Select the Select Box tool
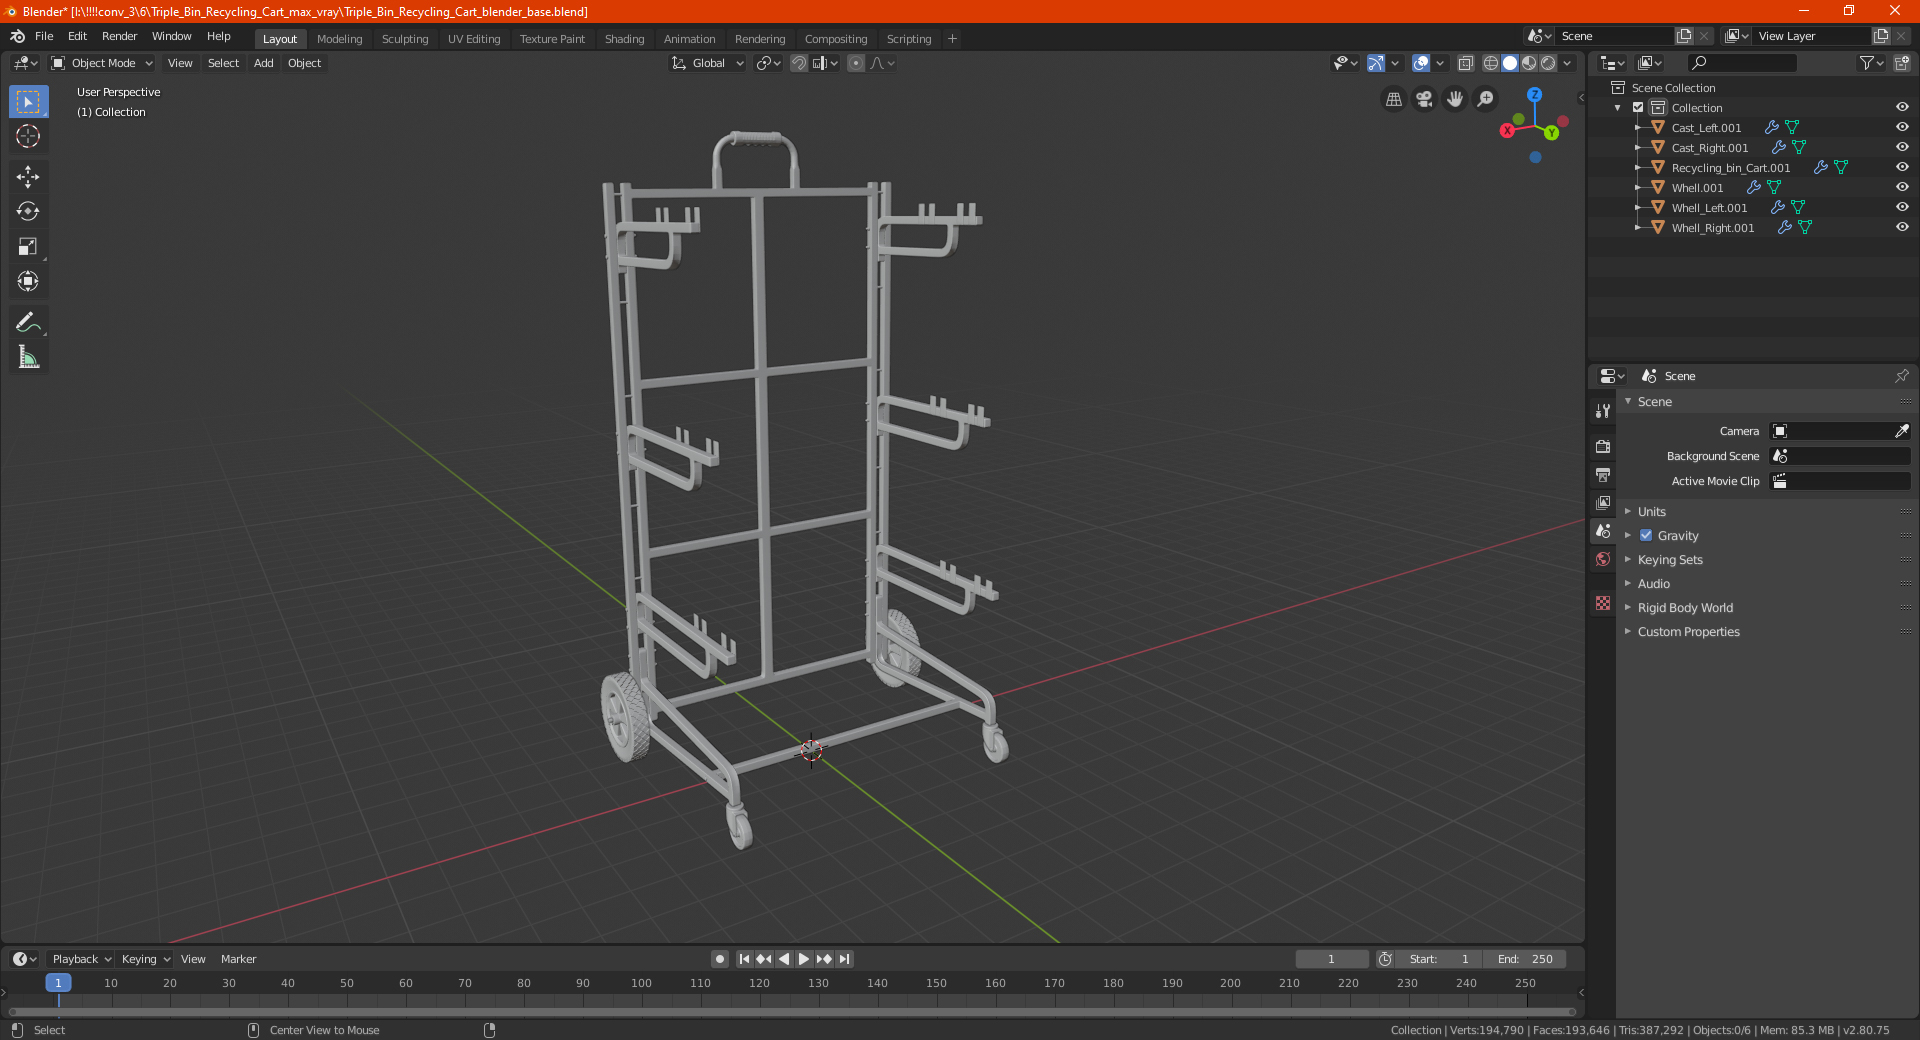This screenshot has width=1920, height=1040. point(28,102)
